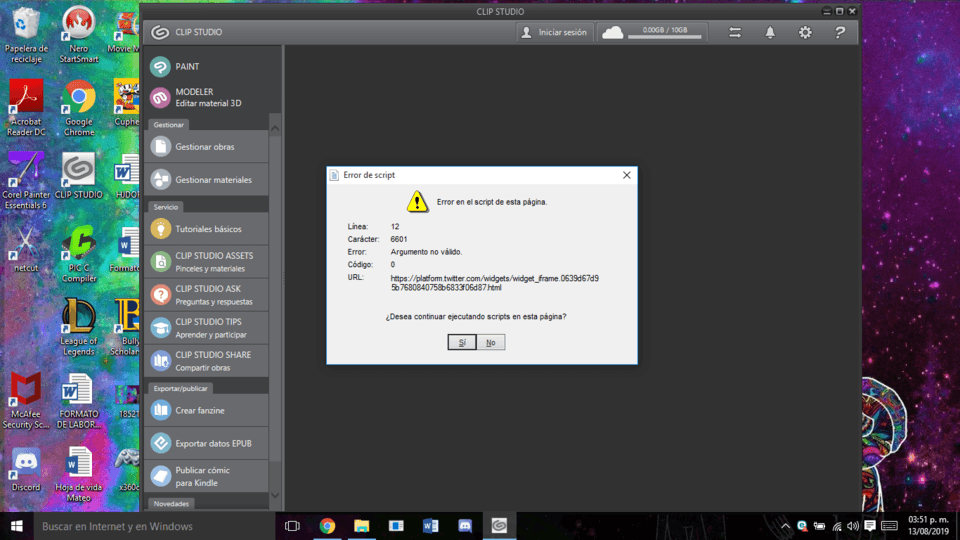This screenshot has width=960, height=540.
Task: Select Hoja de vida Mateo document
Action: click(x=78, y=474)
